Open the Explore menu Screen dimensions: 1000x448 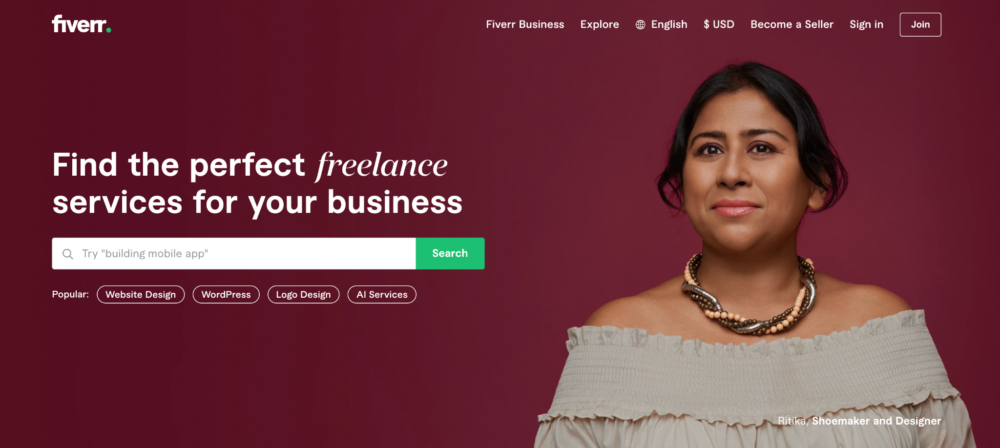pos(599,24)
